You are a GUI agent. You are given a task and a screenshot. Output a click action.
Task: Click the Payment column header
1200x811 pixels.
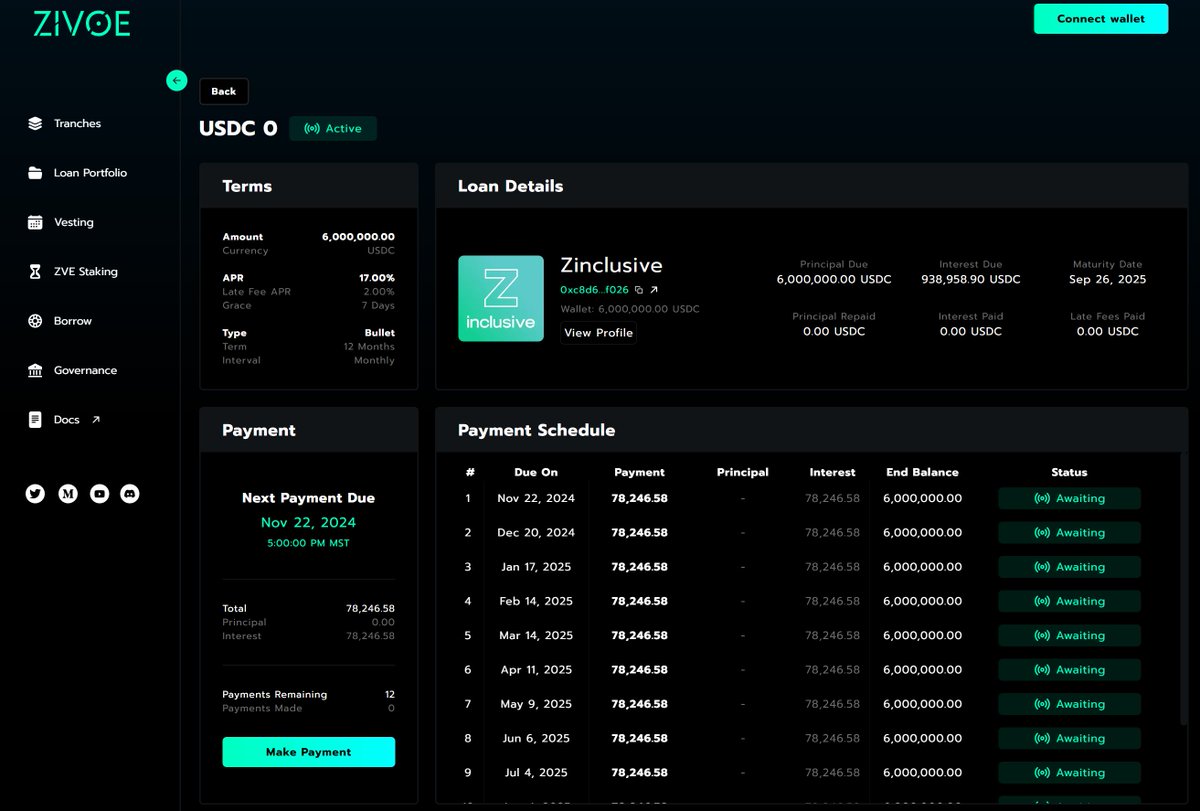(x=639, y=472)
